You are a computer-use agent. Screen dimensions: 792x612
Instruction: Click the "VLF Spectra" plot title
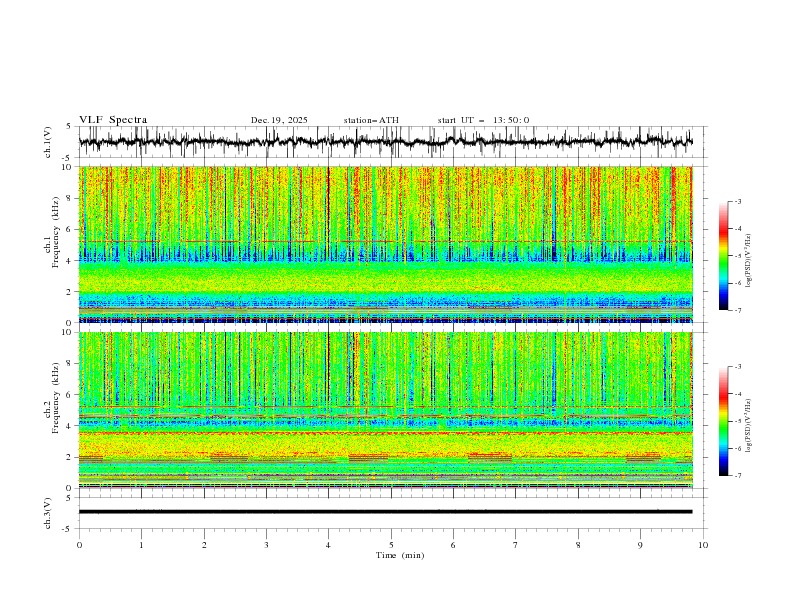click(x=113, y=120)
